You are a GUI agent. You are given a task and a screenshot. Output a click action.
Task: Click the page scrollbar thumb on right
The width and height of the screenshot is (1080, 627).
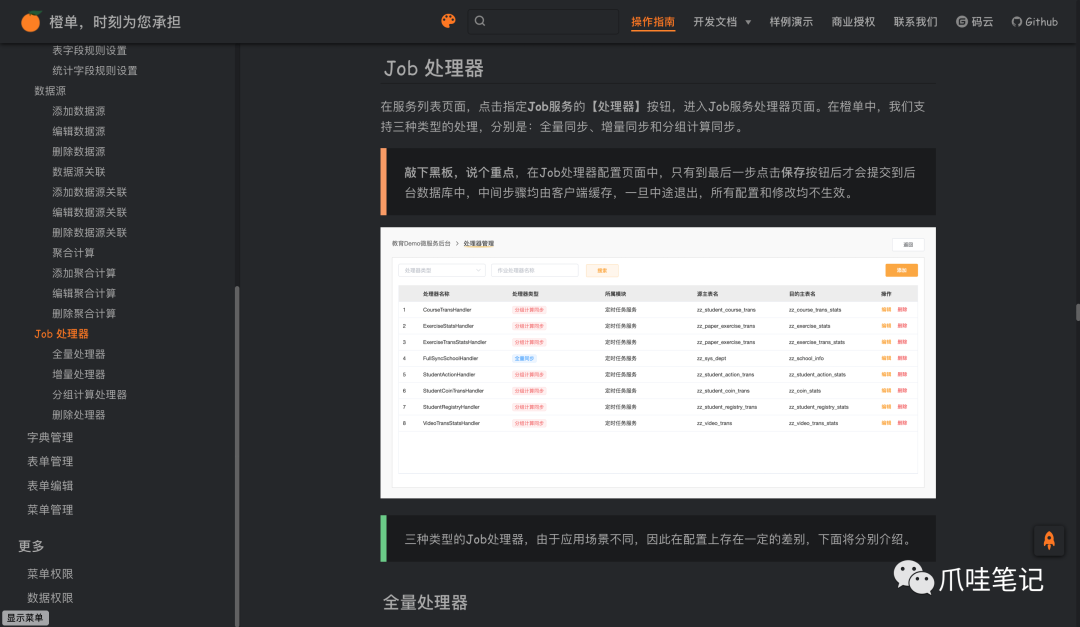pyautogui.click(x=1077, y=312)
